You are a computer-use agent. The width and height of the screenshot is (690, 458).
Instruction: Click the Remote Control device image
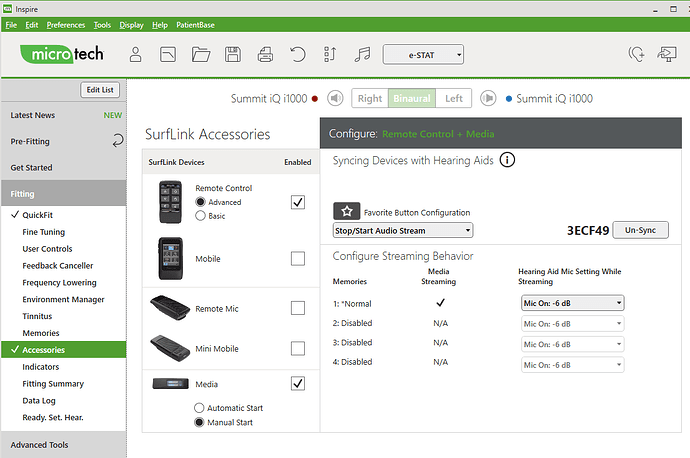click(170, 202)
